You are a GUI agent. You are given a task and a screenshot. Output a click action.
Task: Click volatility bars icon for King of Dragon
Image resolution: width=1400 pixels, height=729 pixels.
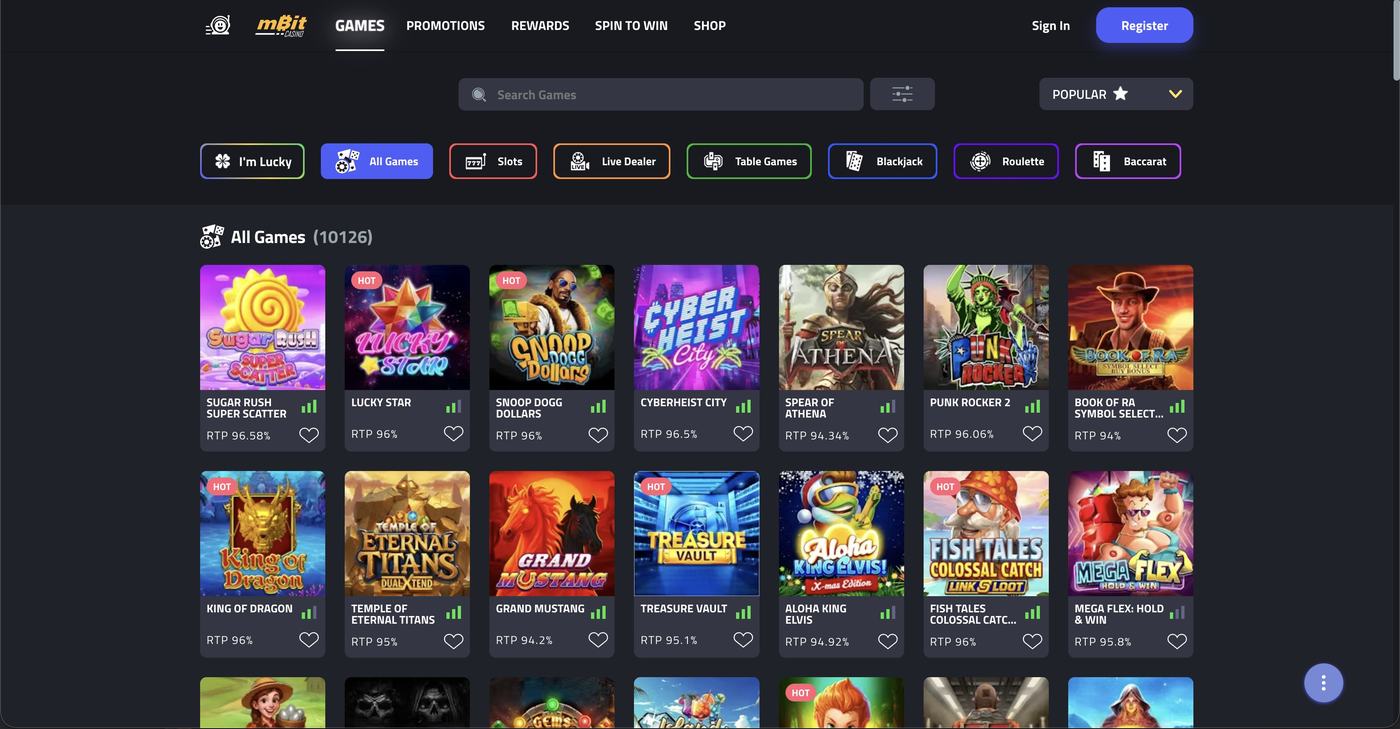(x=309, y=613)
